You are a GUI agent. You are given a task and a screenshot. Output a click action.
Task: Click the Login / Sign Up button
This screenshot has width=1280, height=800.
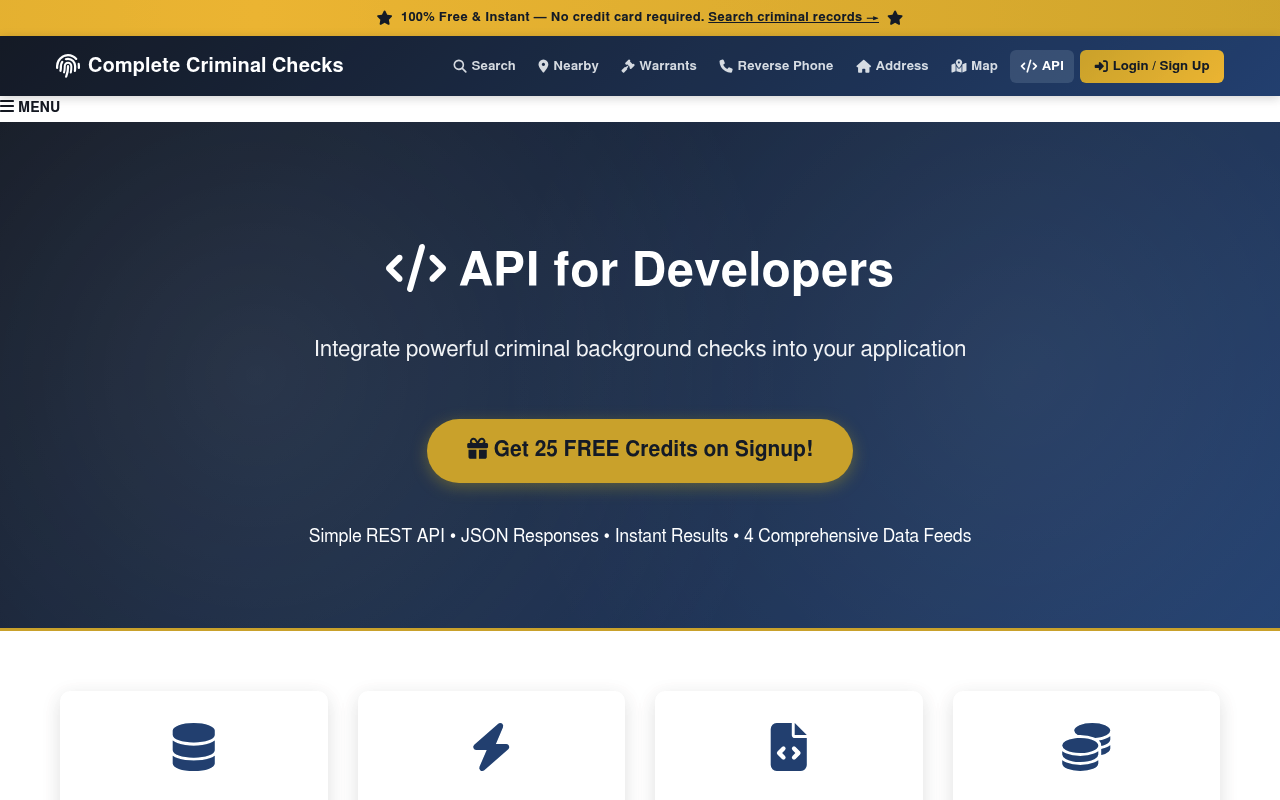pos(1152,66)
